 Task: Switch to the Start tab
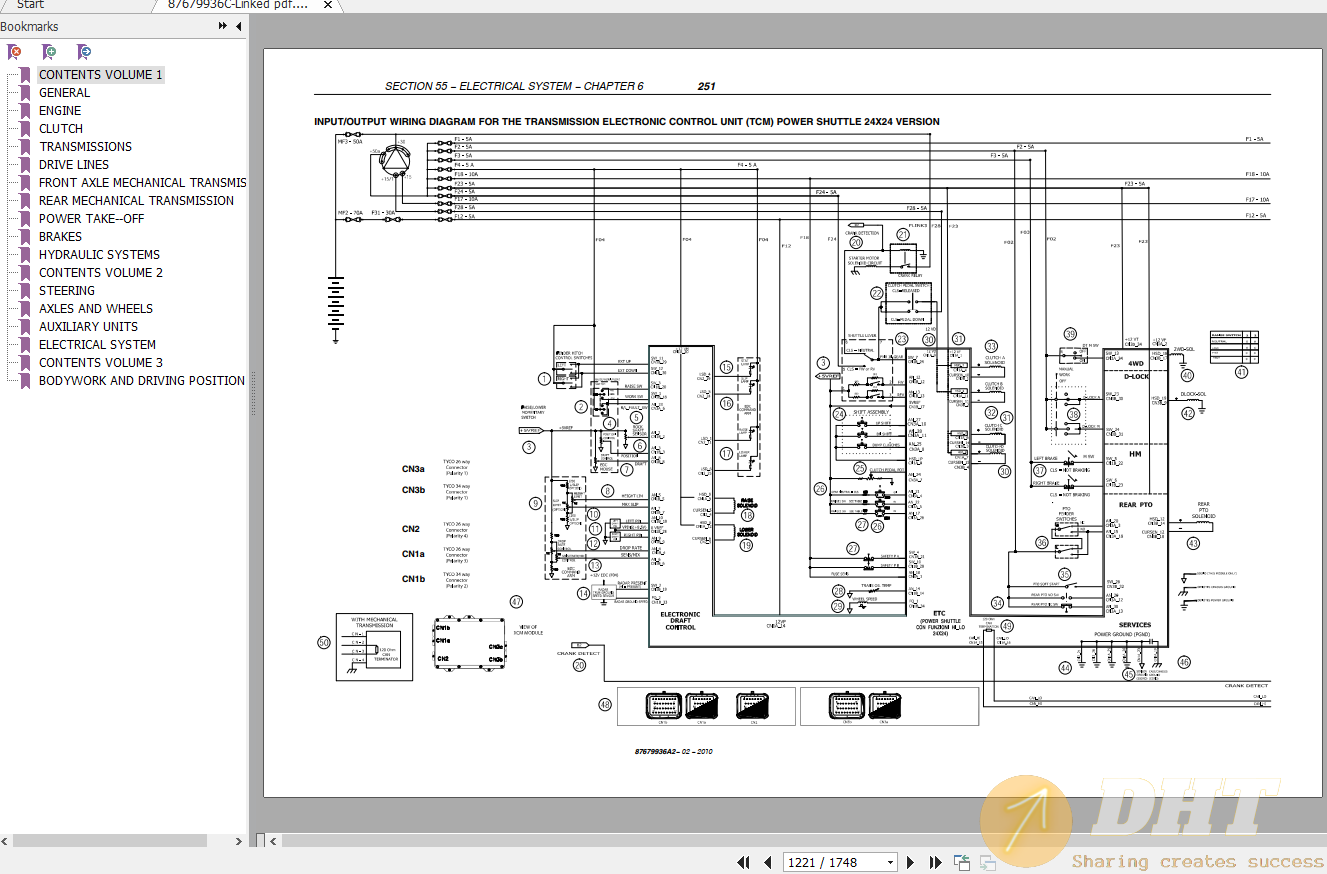[30, 5]
